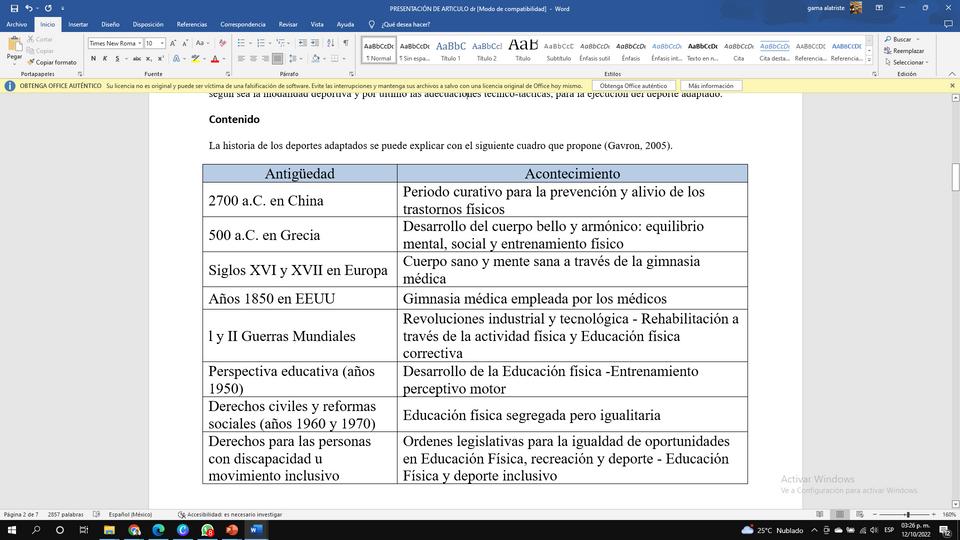Toggle strikethrough abc formatting

(137, 59)
